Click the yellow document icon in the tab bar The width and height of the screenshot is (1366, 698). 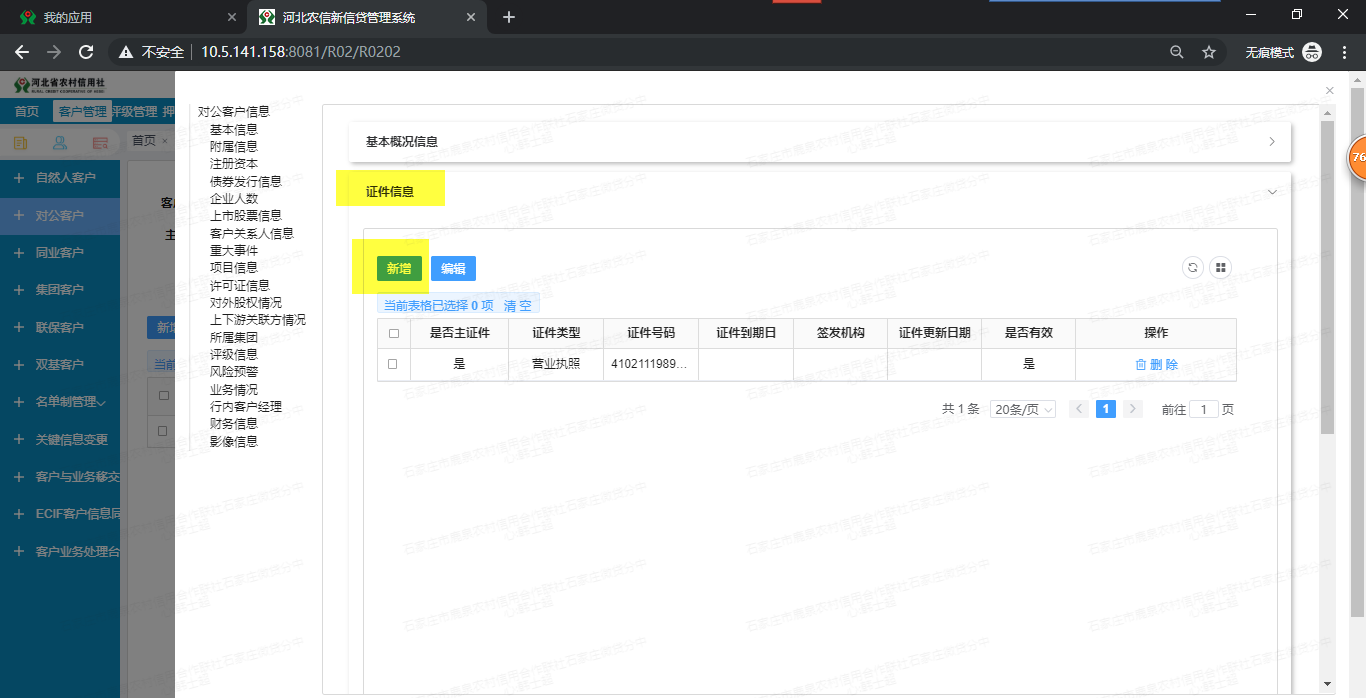(20, 142)
